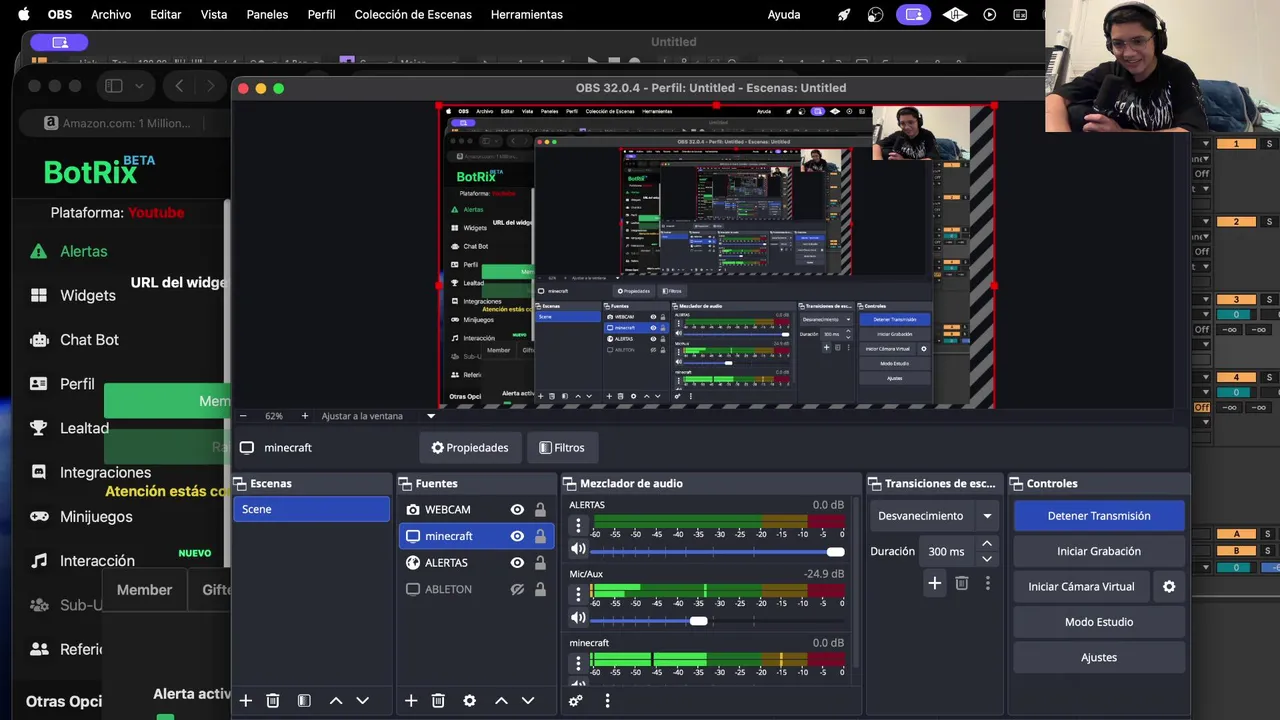Add a new scene with the plus icon

pos(246,701)
